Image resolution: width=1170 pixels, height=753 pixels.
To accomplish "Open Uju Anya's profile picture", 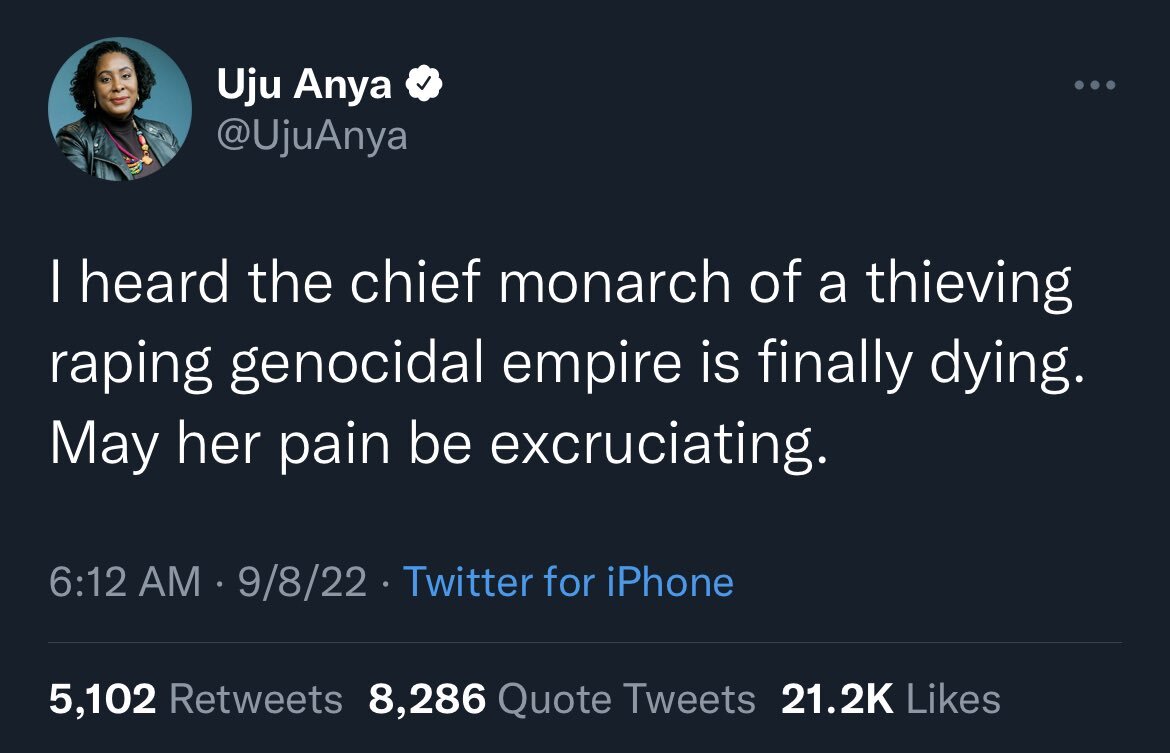I will coord(120,110).
